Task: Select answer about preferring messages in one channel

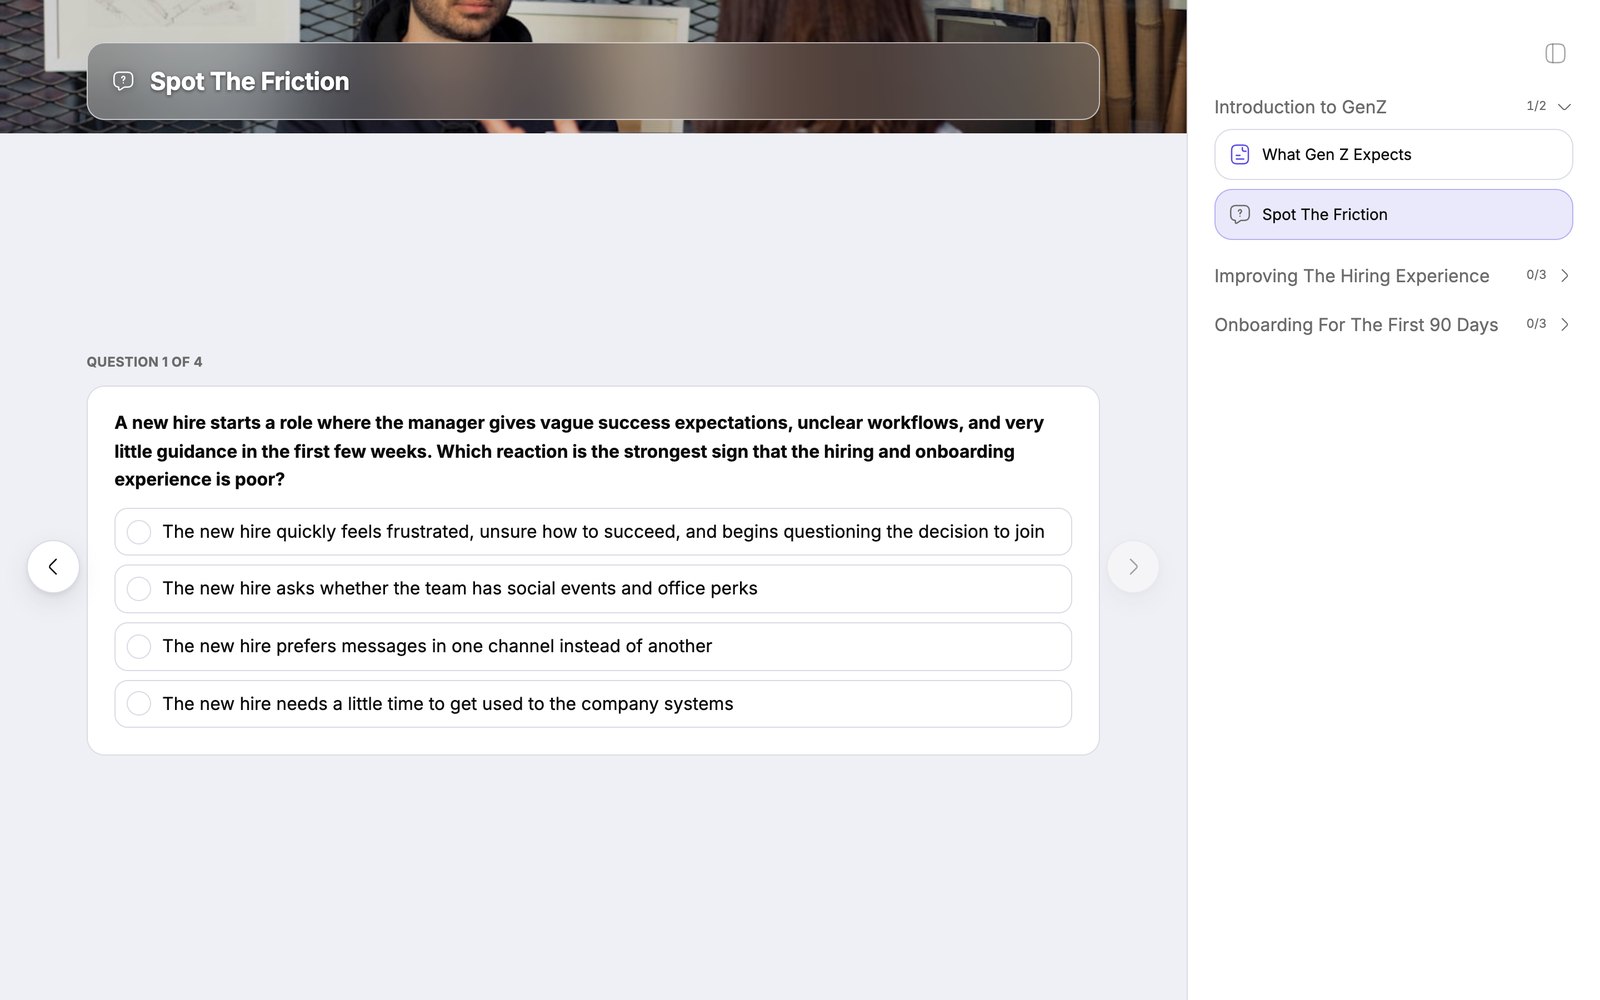Action: (593, 647)
